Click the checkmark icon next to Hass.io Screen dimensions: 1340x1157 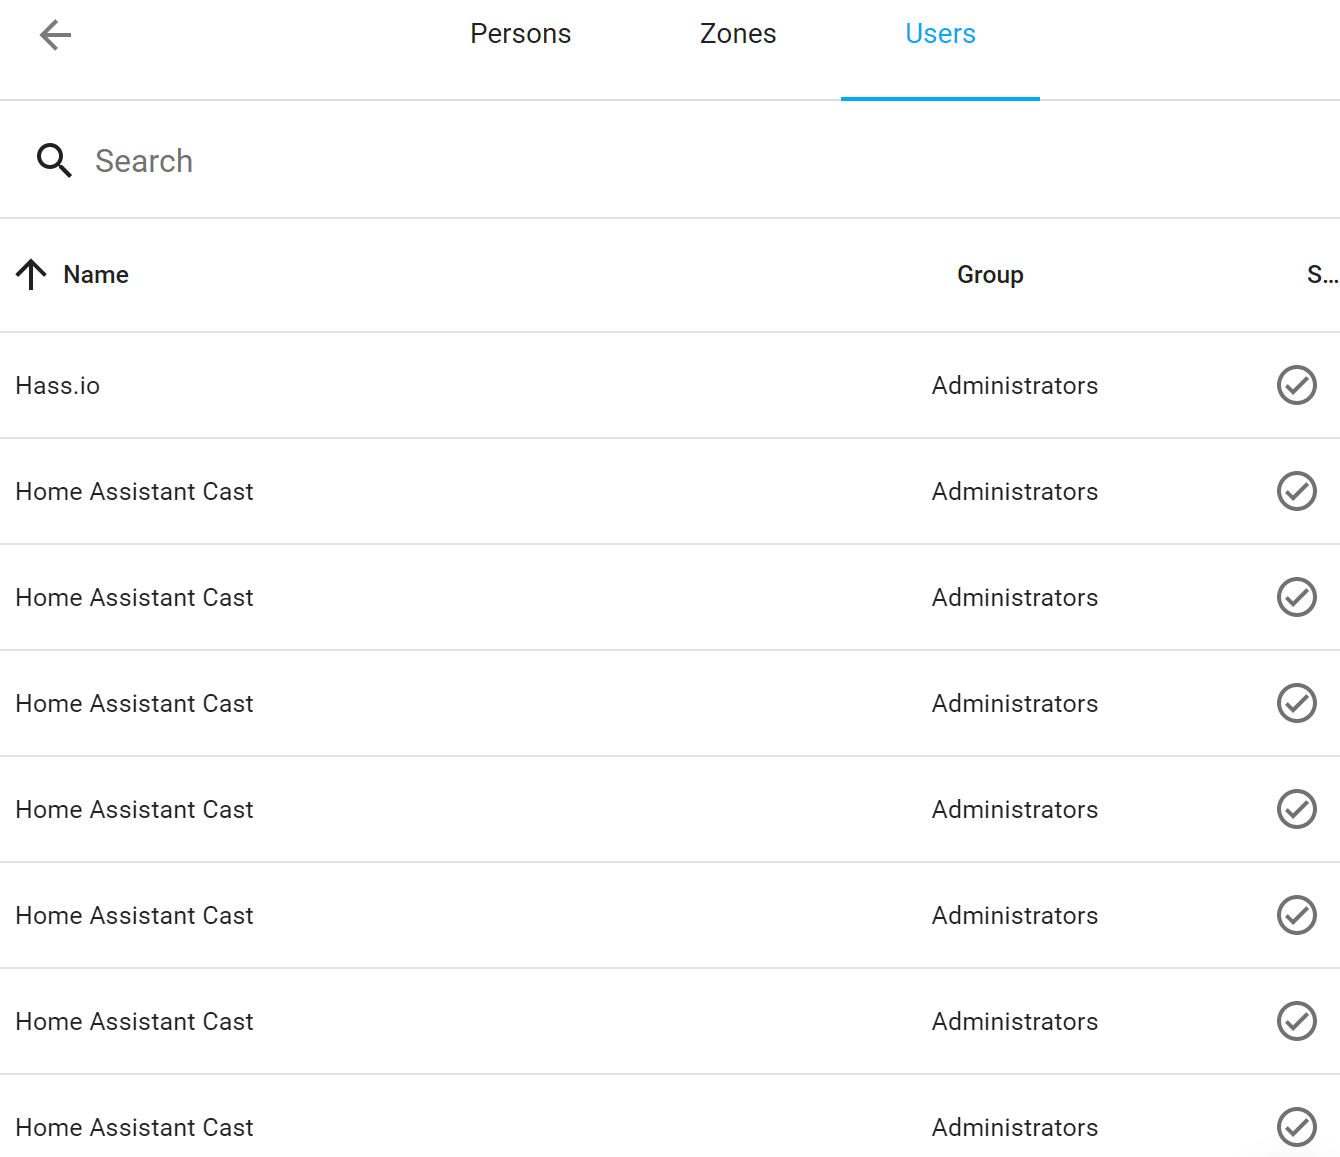coord(1296,385)
